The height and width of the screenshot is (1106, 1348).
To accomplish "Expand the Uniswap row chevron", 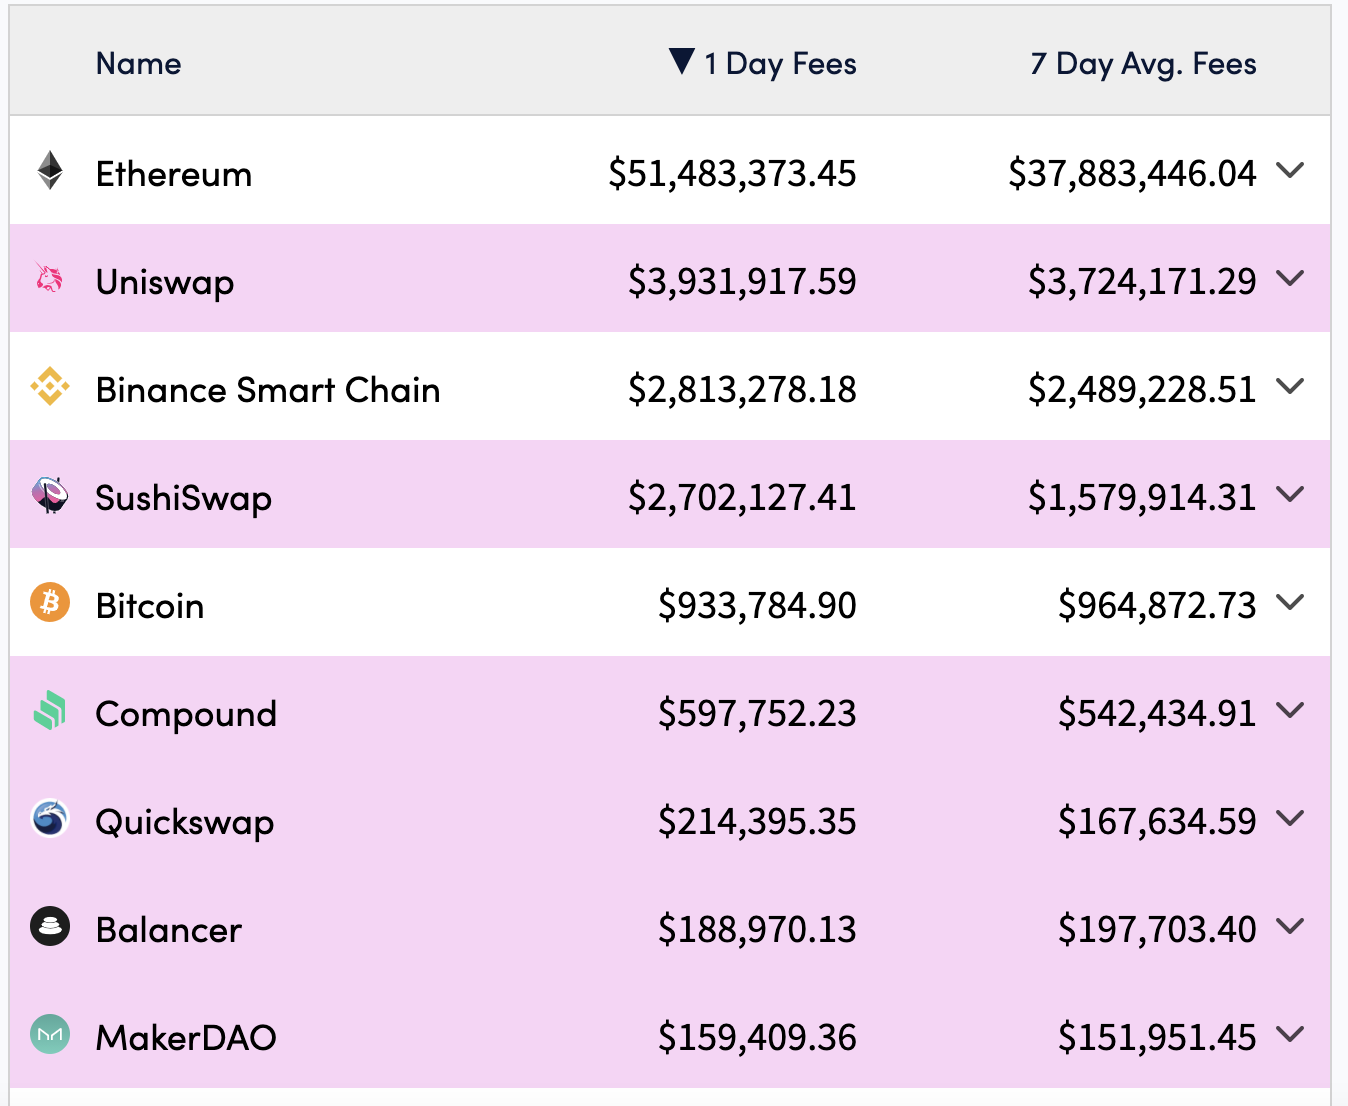I will (x=1291, y=278).
